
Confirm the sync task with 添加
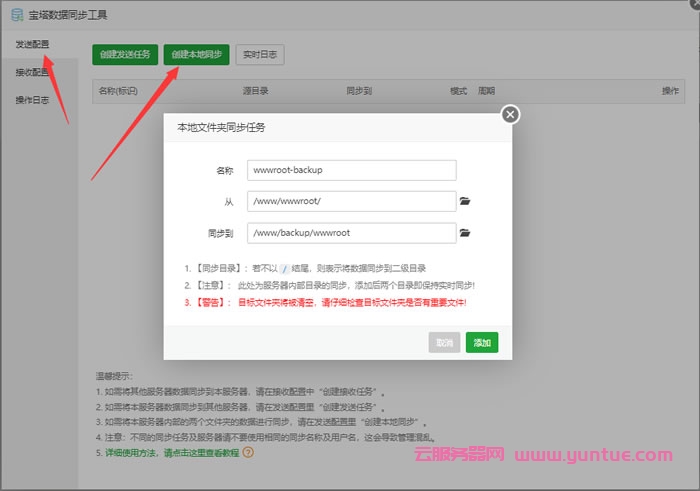tap(482, 342)
